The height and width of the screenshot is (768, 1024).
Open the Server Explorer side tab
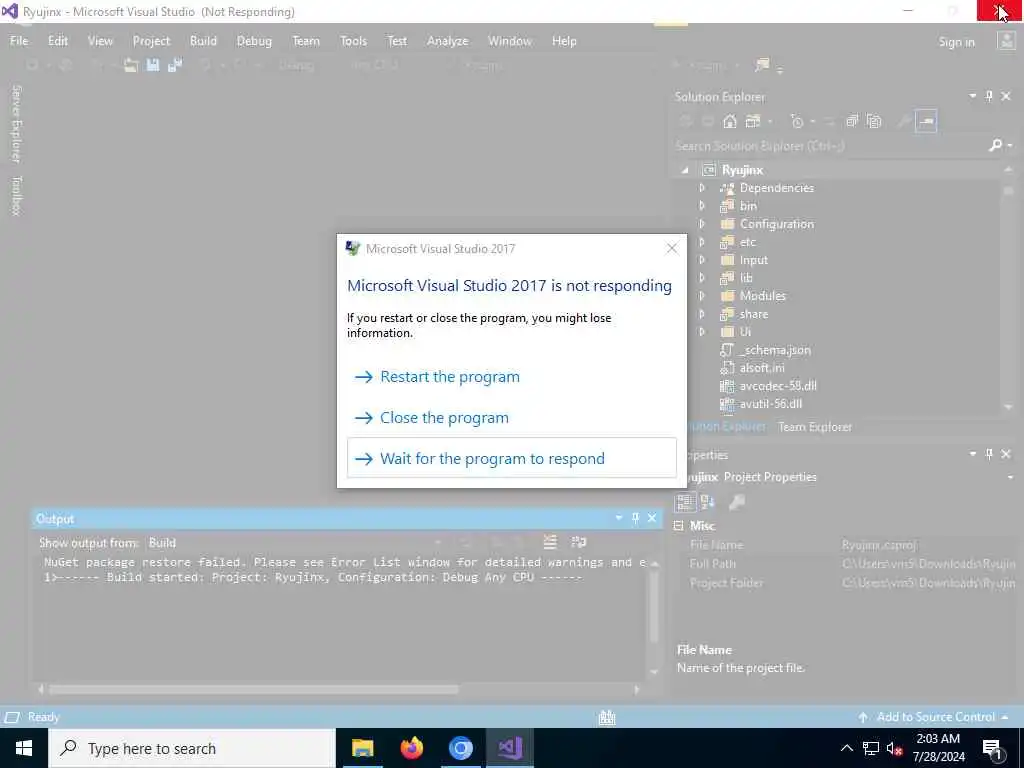coord(16,123)
